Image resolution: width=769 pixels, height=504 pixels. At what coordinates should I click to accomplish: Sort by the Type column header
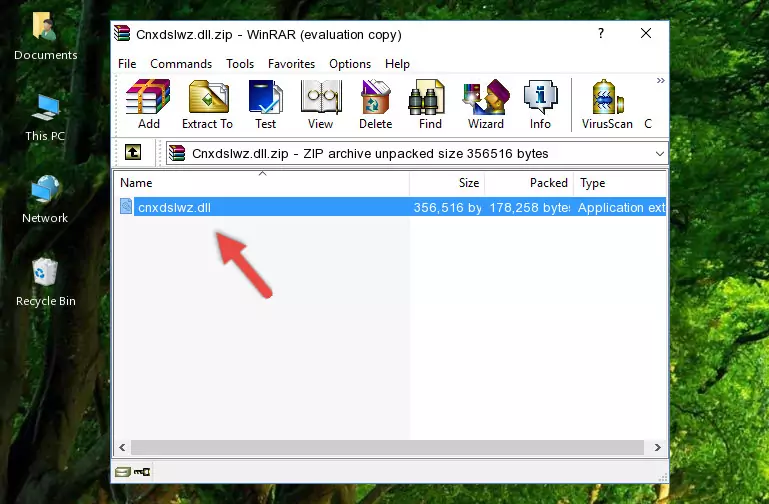(620, 183)
